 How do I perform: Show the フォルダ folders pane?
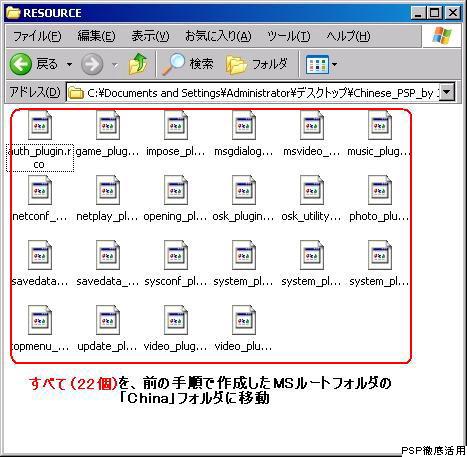pyautogui.click(x=256, y=64)
